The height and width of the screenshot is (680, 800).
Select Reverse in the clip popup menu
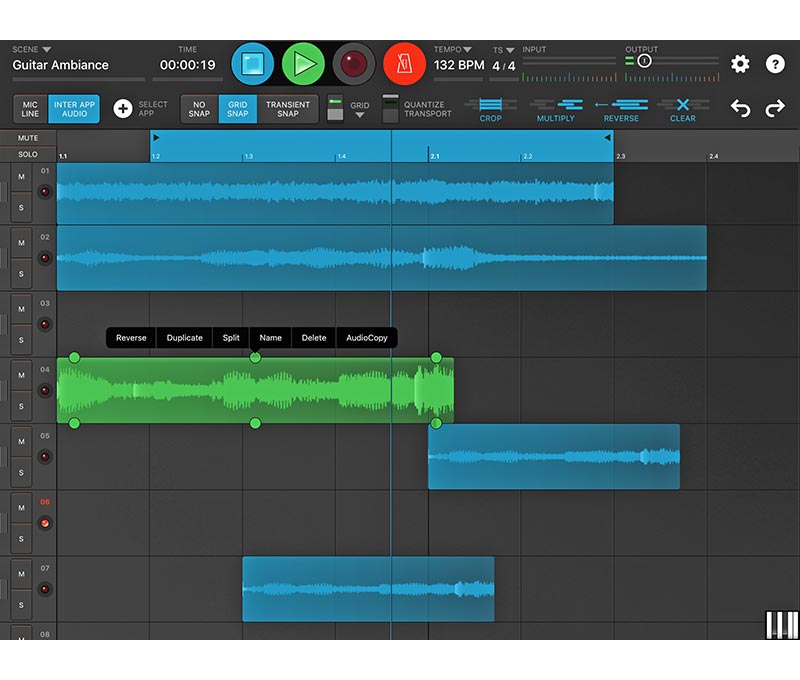[131, 338]
